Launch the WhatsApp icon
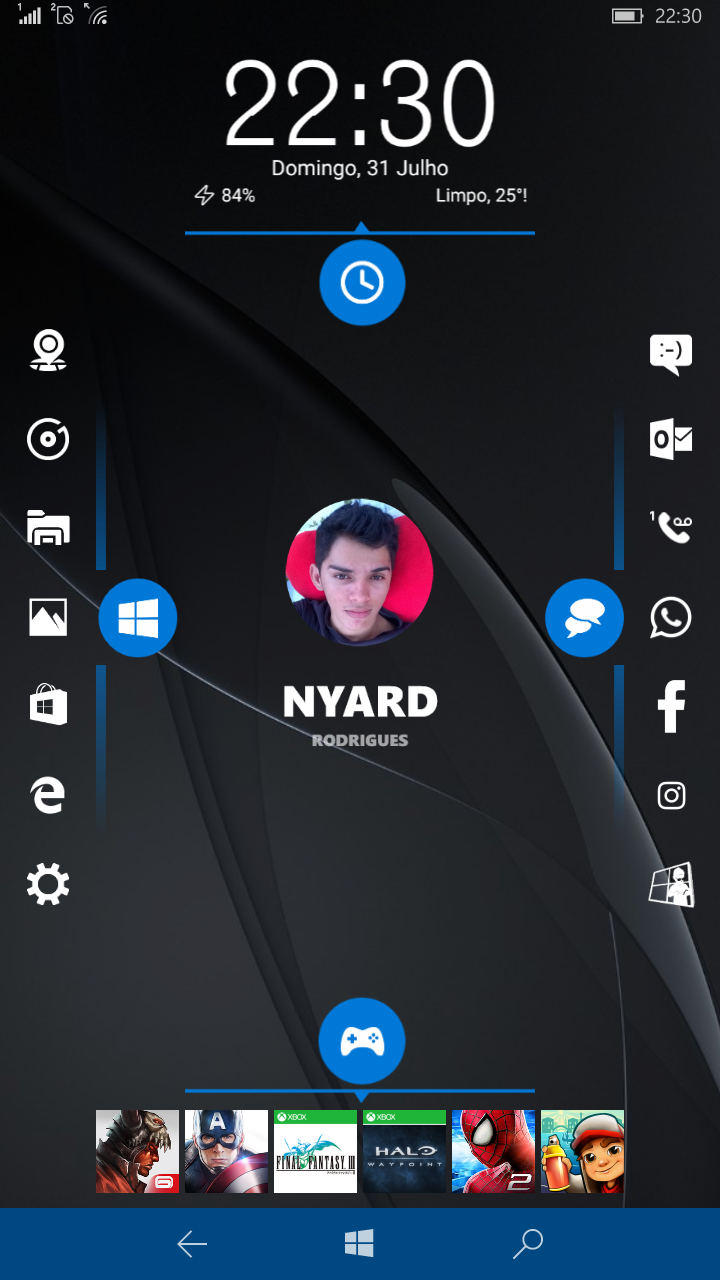This screenshot has height=1280, width=720. point(671,617)
